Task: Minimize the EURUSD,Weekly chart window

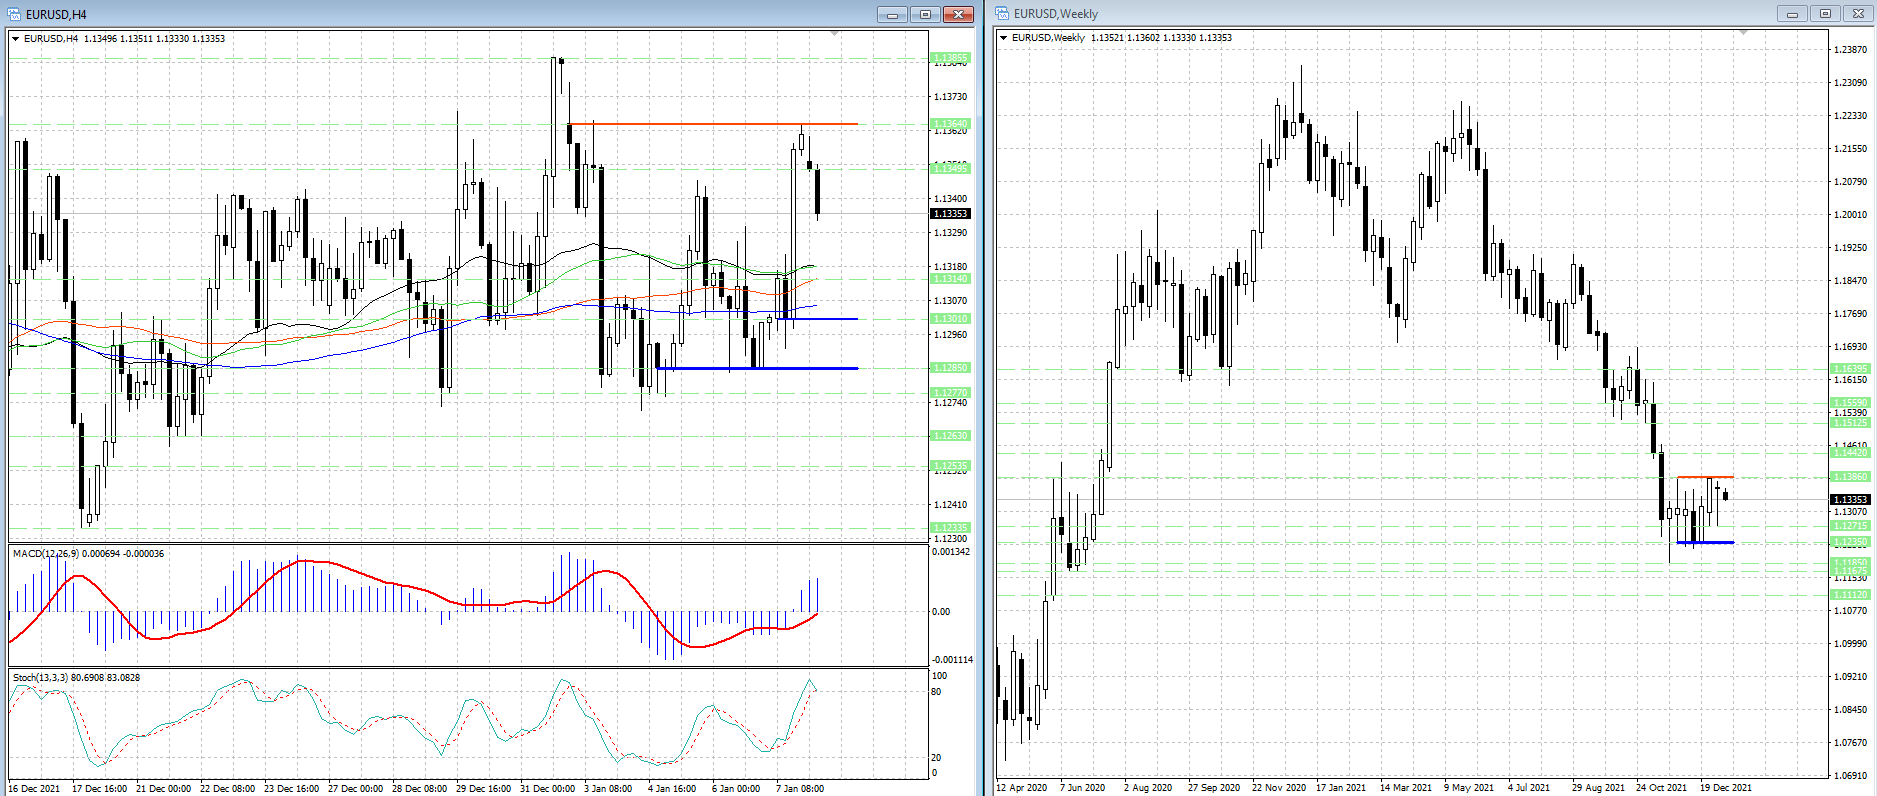Action: coord(1792,14)
